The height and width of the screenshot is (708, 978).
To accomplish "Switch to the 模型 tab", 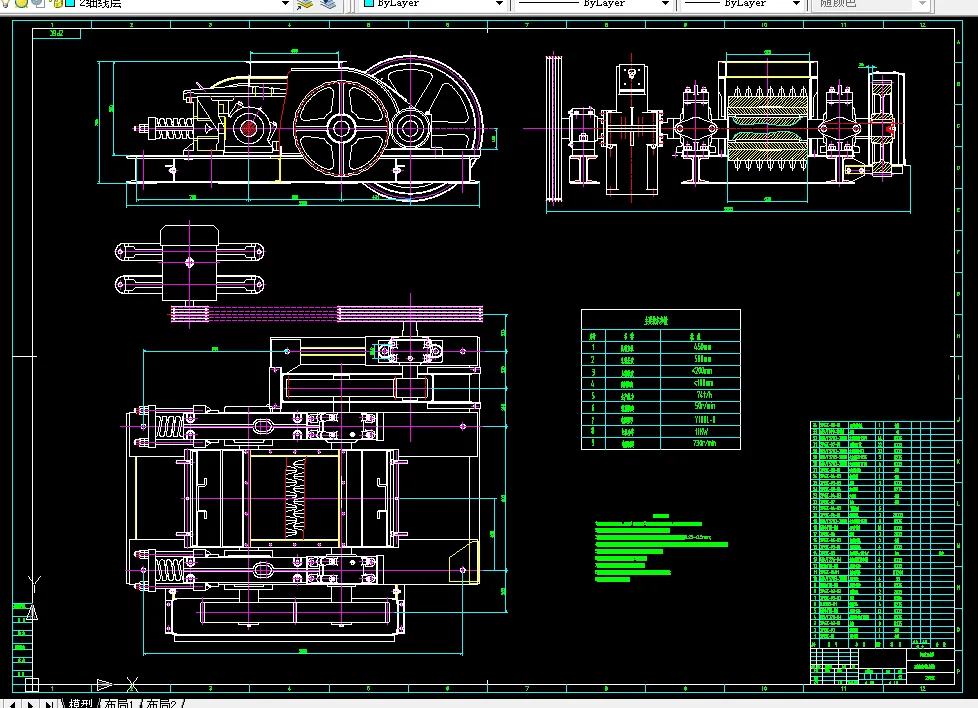I will 81,704.
